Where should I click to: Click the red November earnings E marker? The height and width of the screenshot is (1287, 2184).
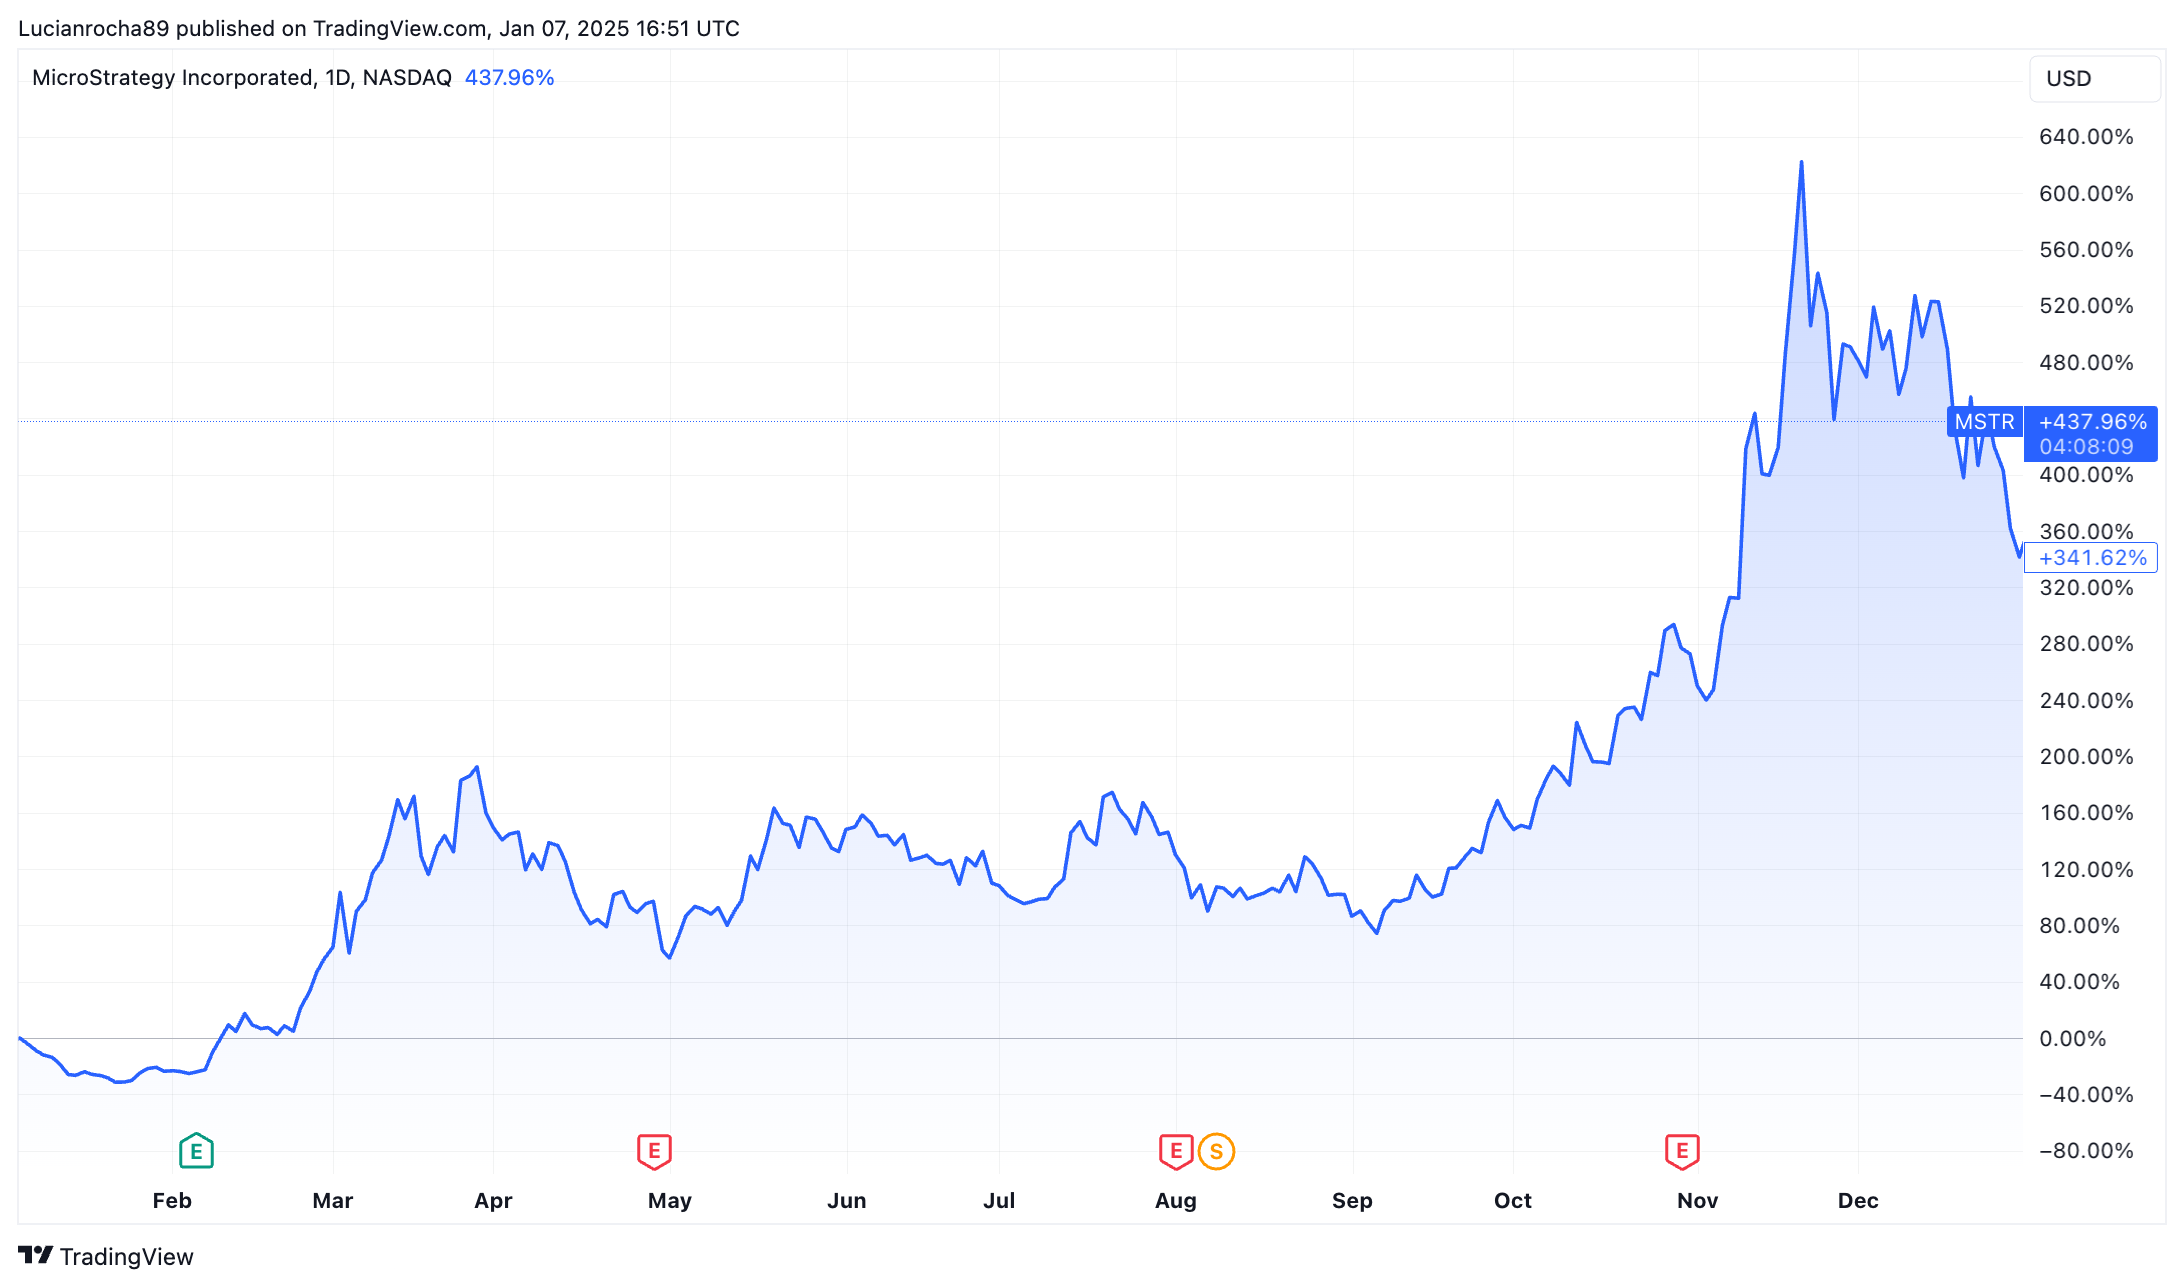pyautogui.click(x=1682, y=1151)
